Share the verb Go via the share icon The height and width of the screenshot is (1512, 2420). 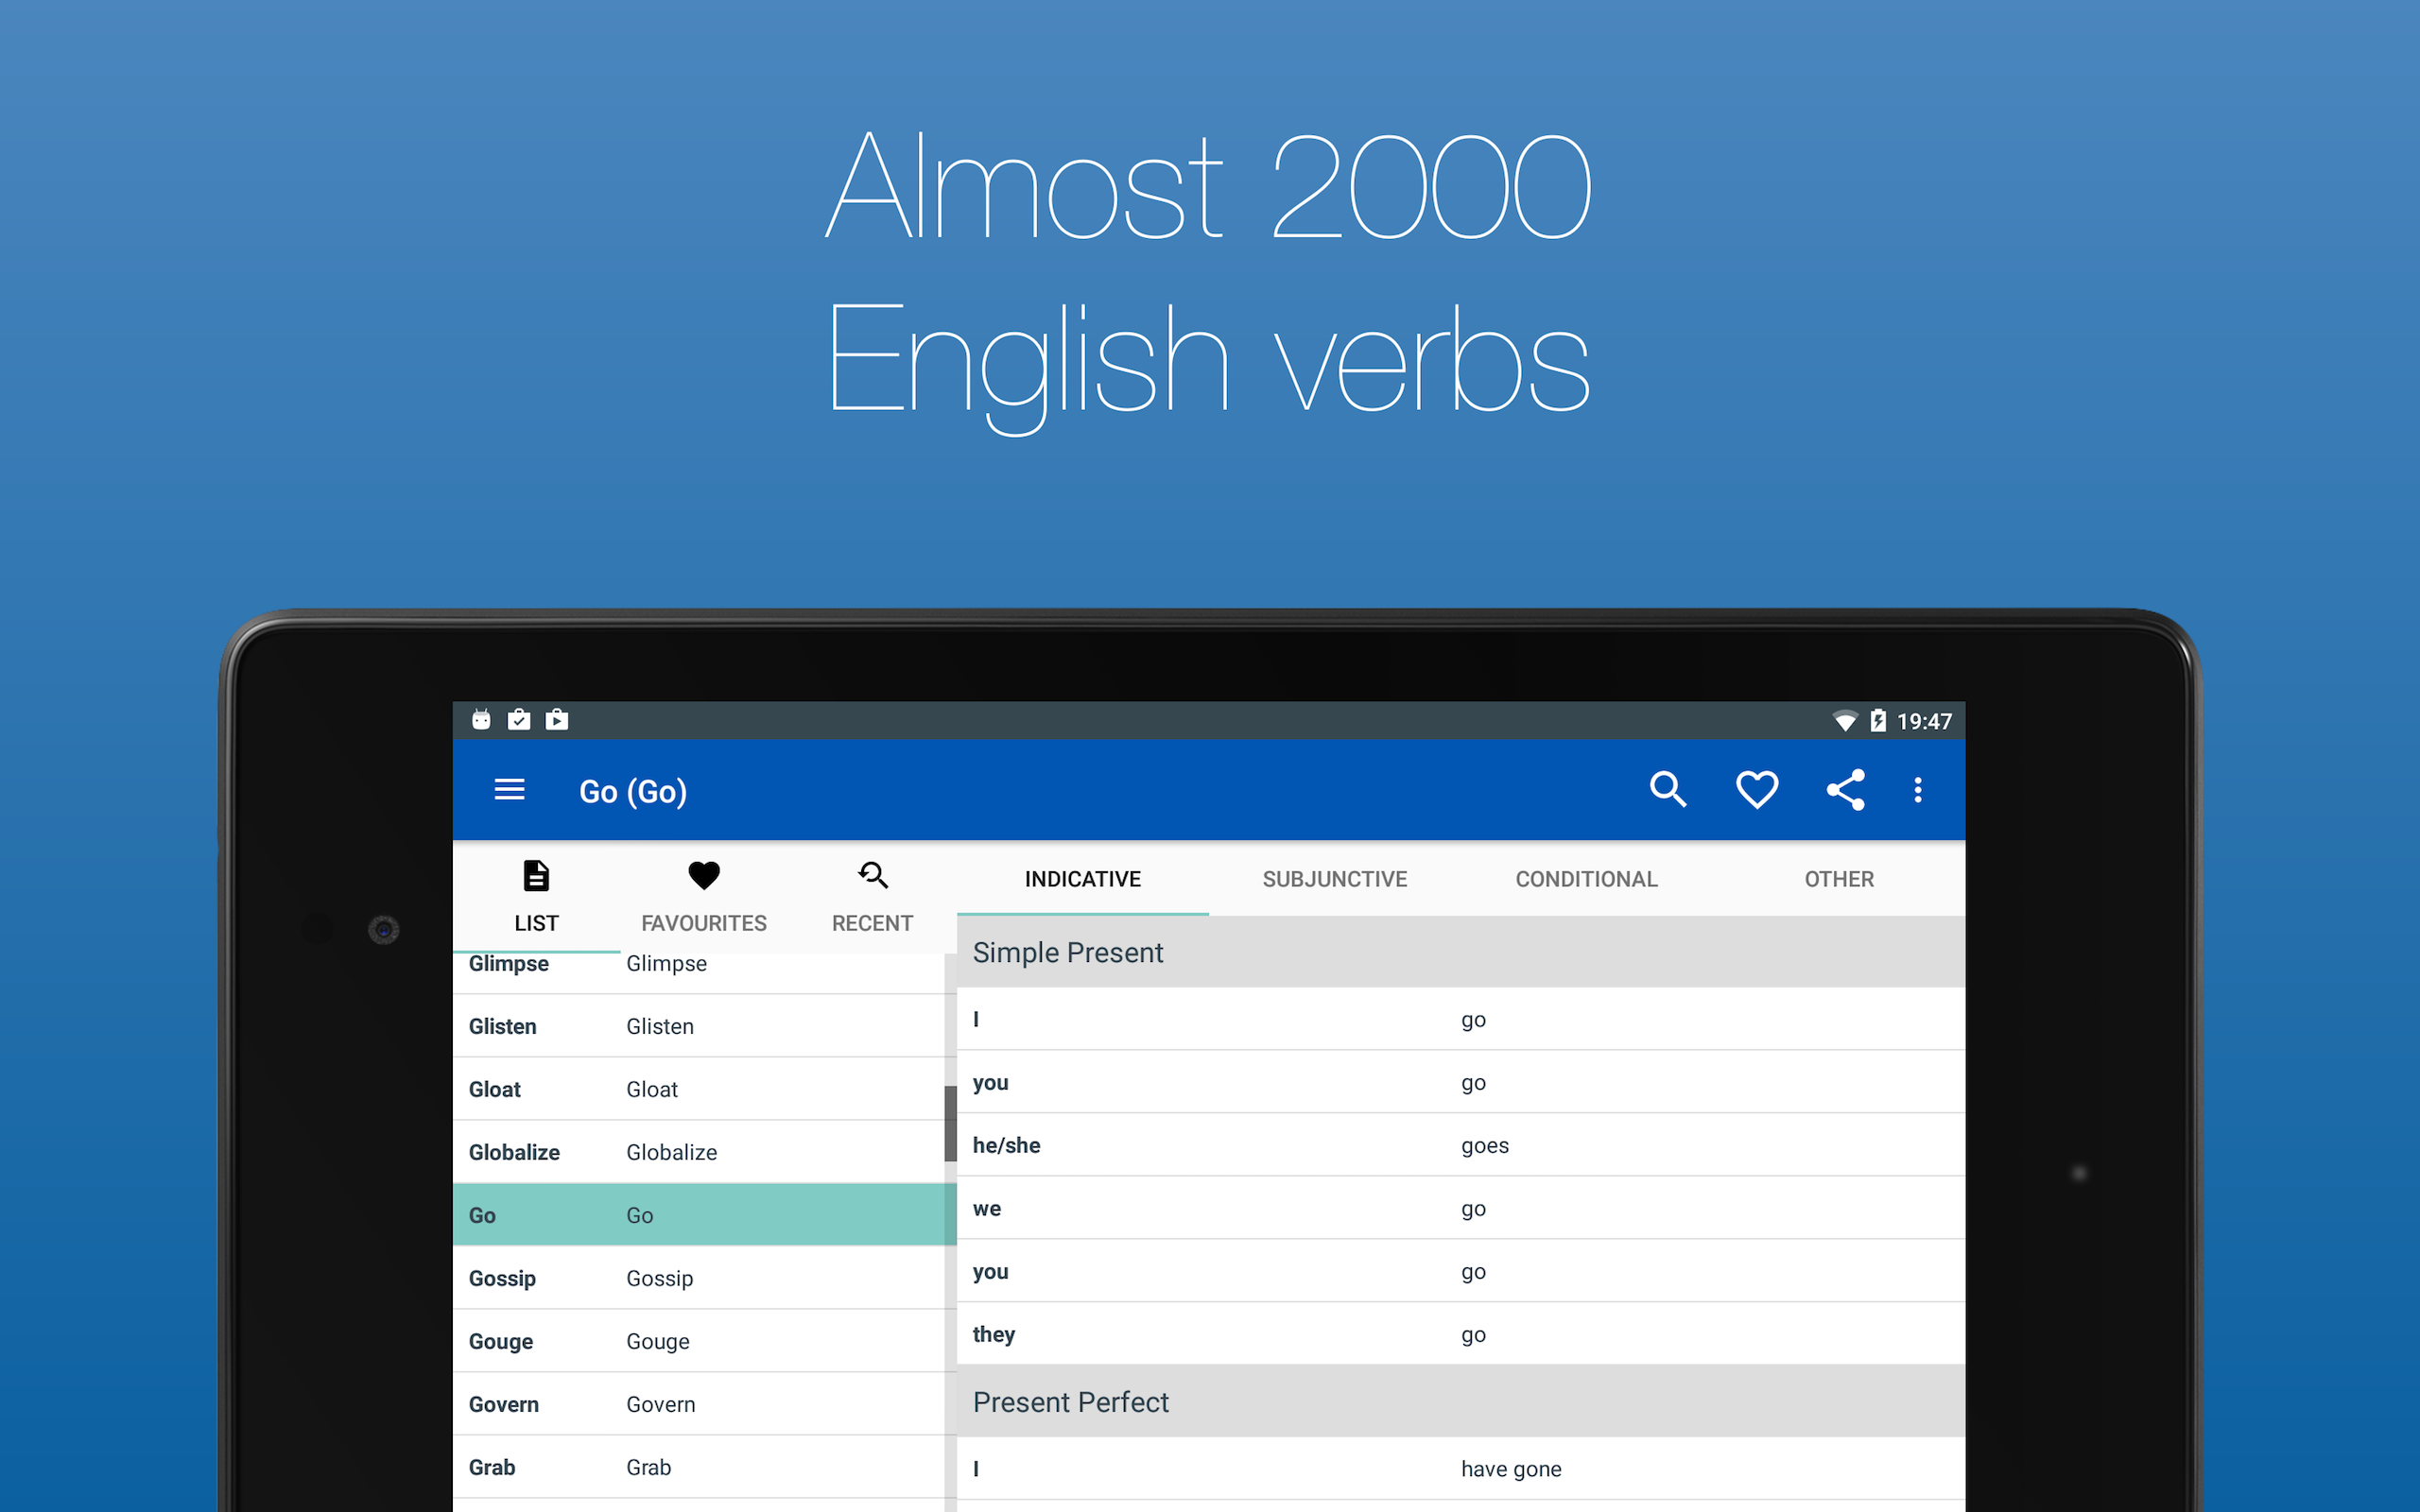pos(1845,789)
